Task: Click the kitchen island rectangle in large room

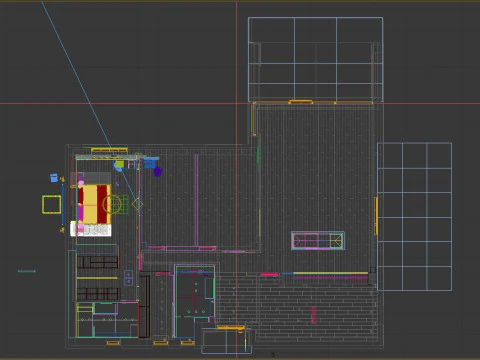Action: [x=318, y=241]
